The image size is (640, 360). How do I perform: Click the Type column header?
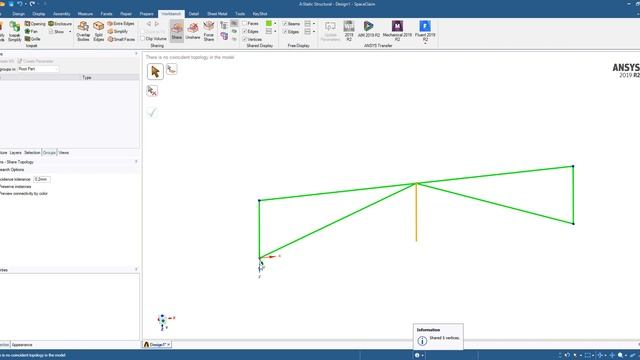[x=87, y=77]
